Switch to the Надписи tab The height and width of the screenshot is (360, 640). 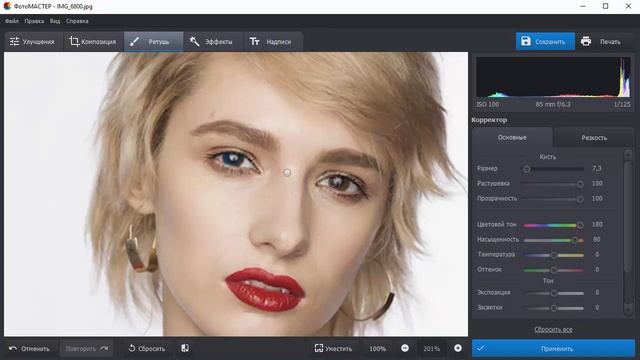273,42
